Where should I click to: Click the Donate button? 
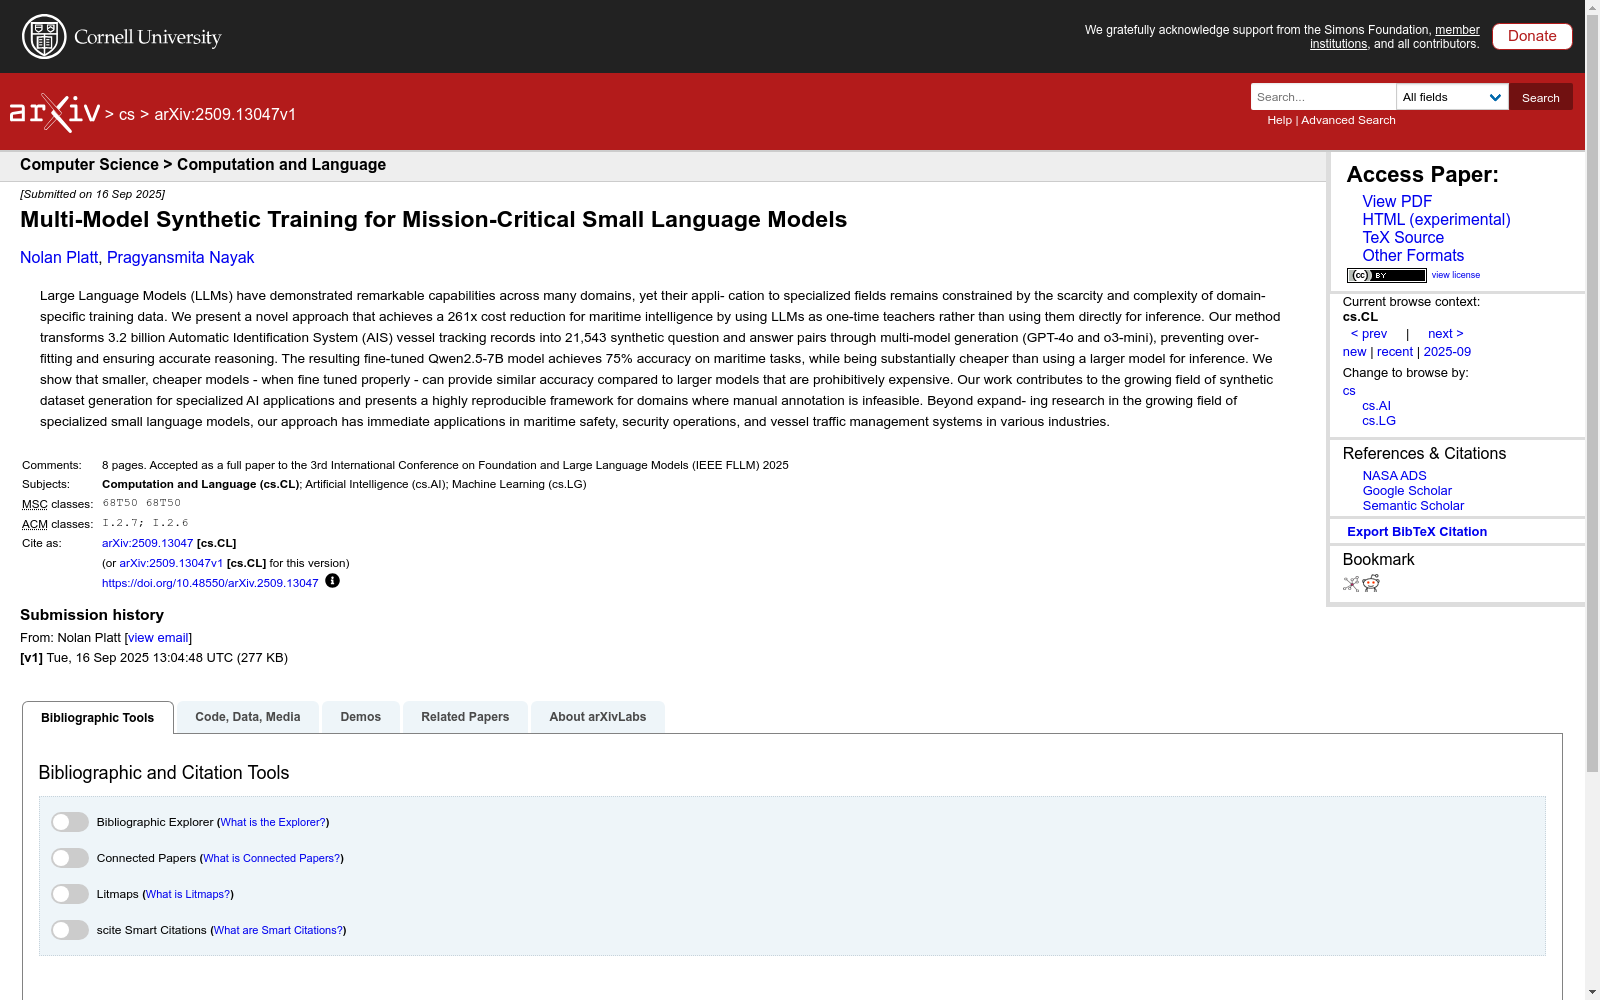[x=1532, y=36]
